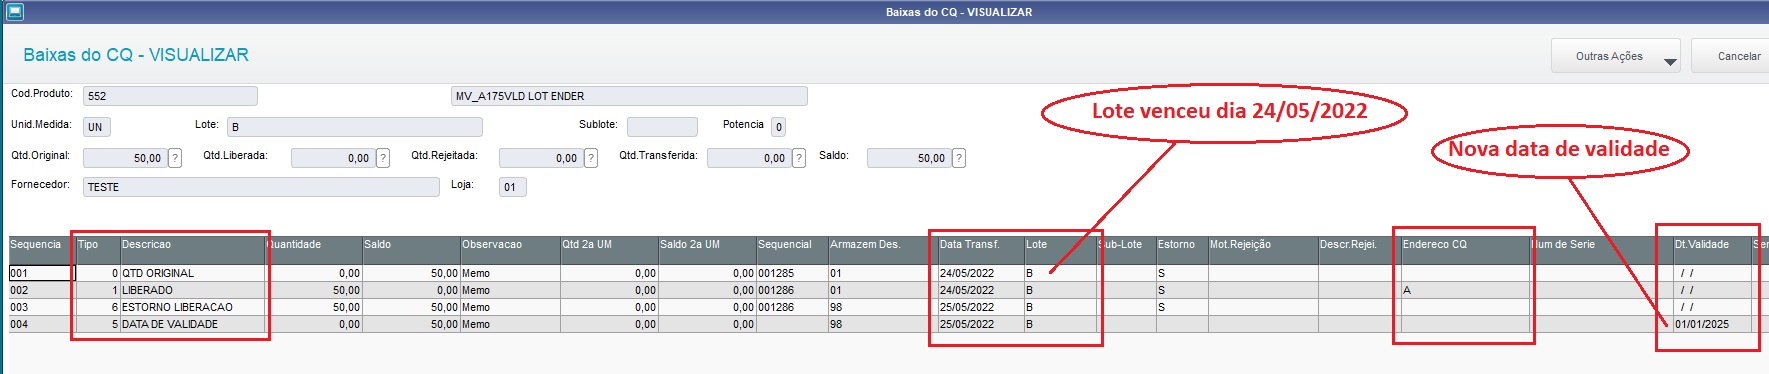The width and height of the screenshot is (1769, 374).
Task: Select Data Transf. 24/05/2022 in row 001
Action: [980, 273]
